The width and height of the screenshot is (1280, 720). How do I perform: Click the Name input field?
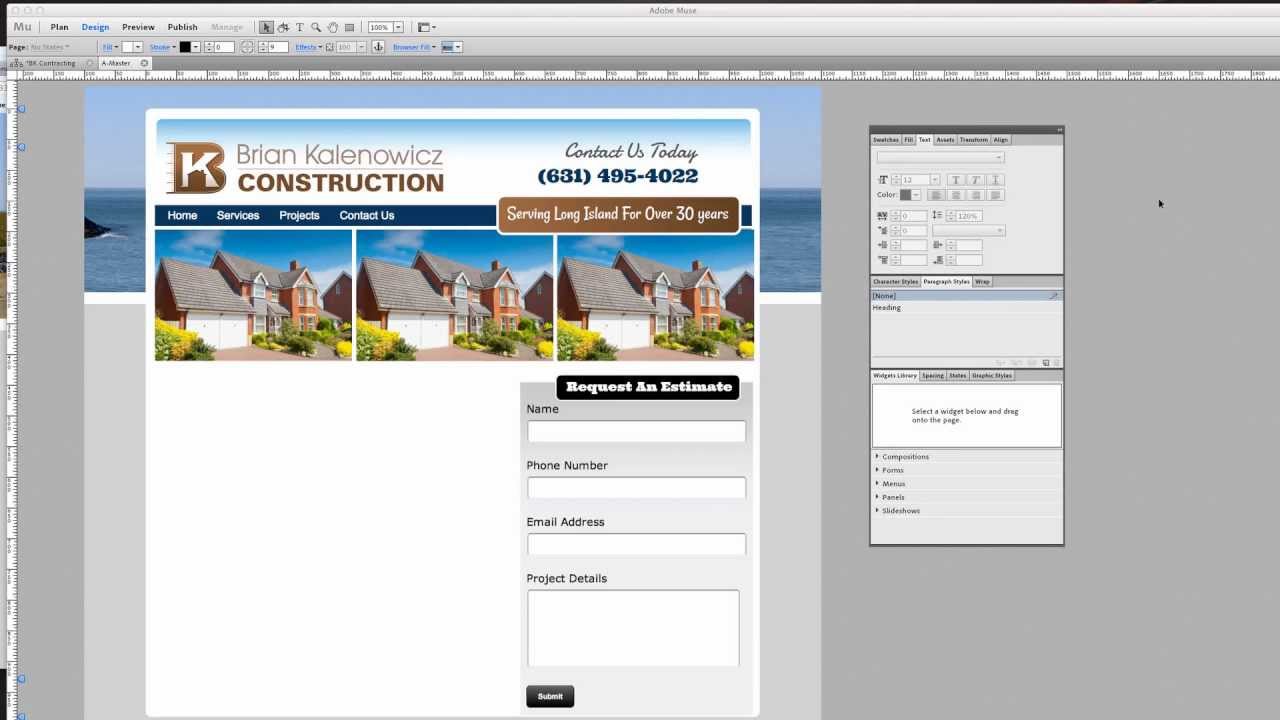click(636, 431)
